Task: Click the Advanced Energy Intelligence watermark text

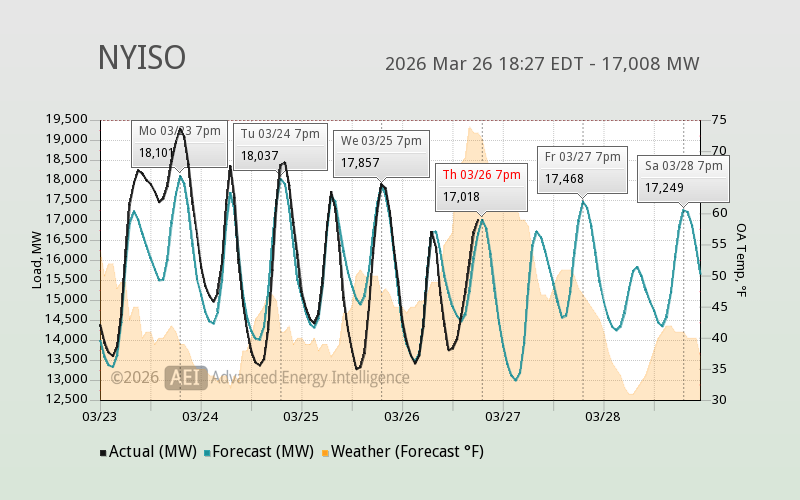Action: click(x=310, y=377)
